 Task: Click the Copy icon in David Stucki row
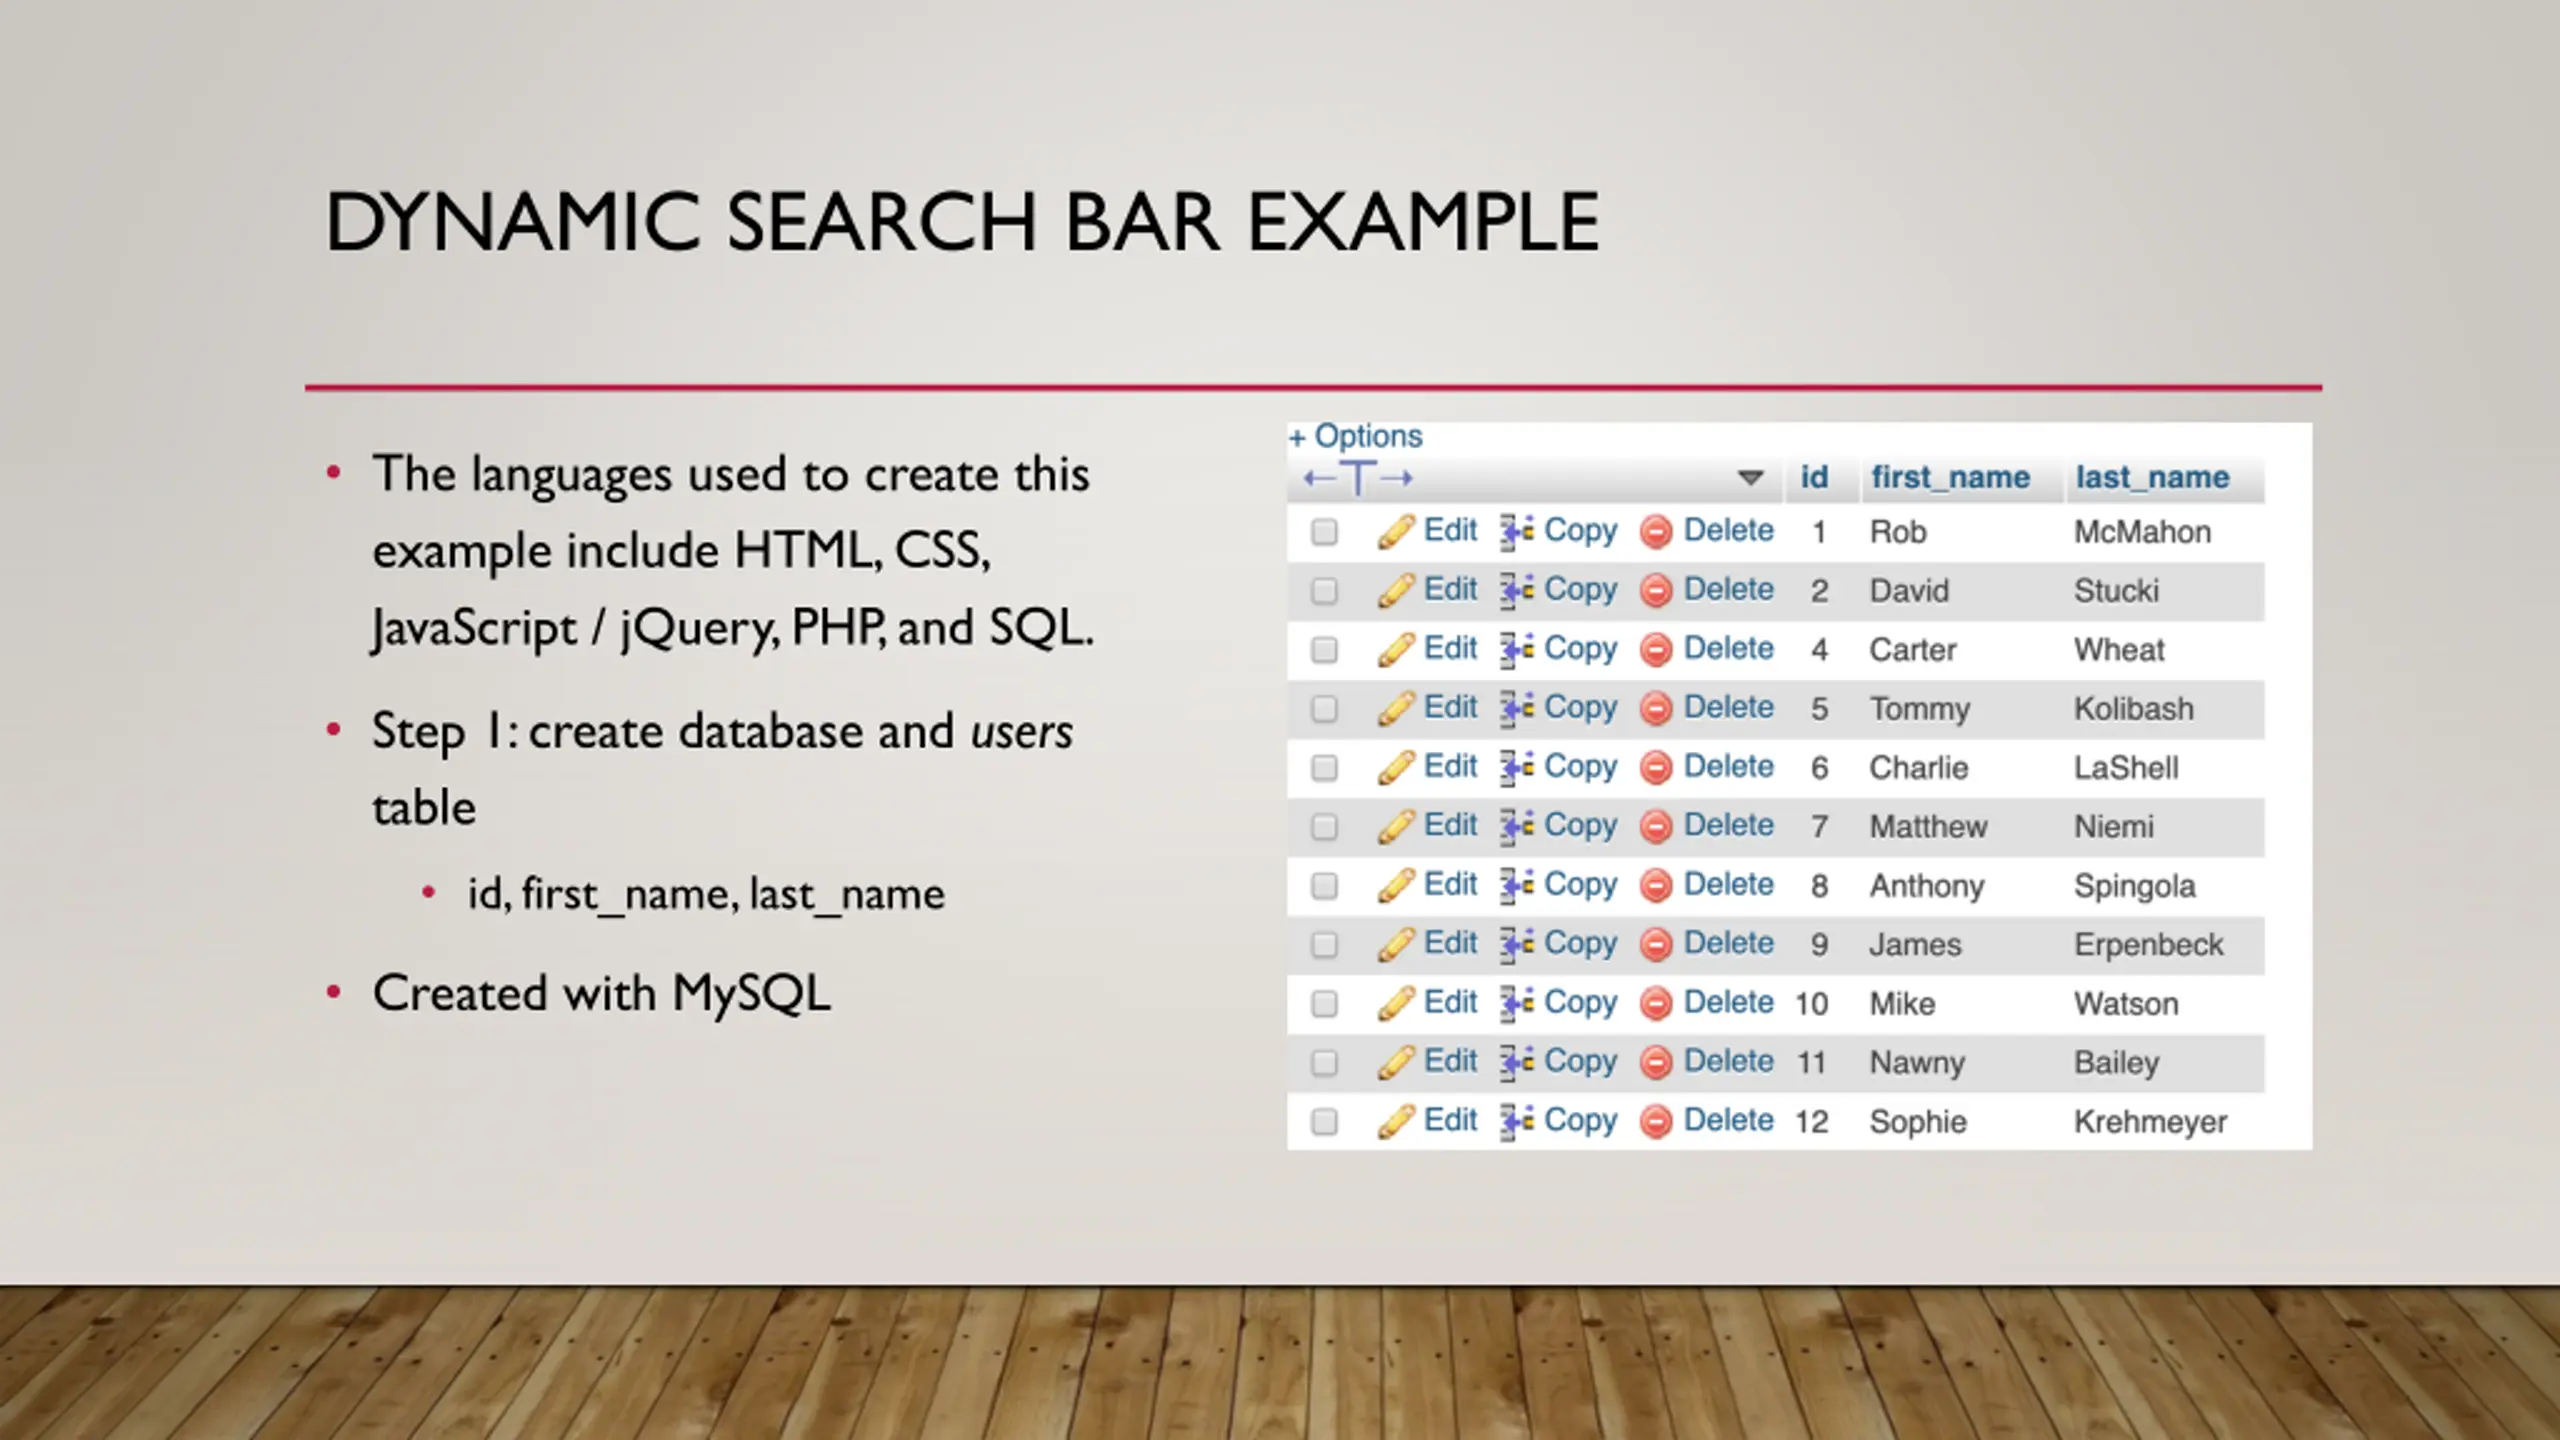(1517, 590)
